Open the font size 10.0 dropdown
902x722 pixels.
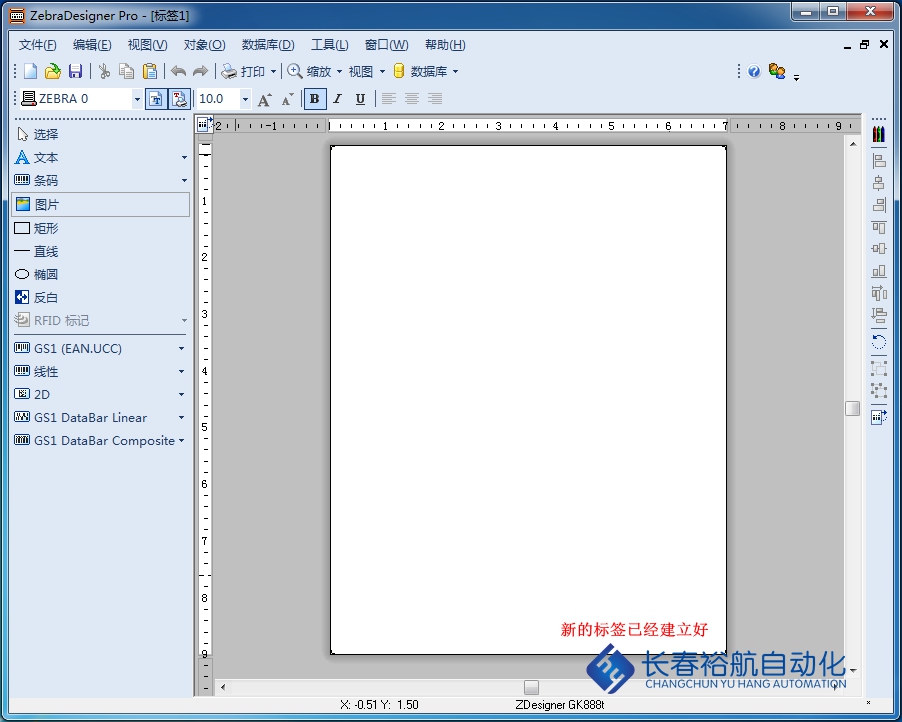coord(245,100)
